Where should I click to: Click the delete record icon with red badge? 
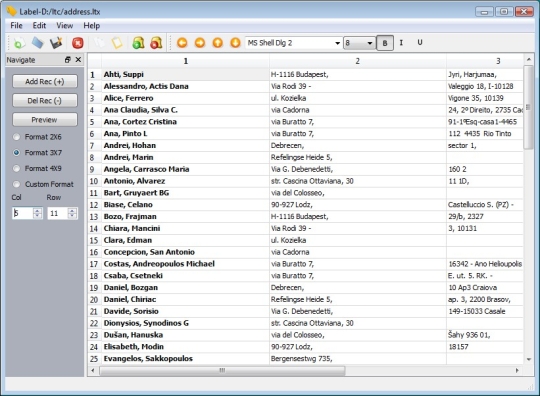coord(156,43)
